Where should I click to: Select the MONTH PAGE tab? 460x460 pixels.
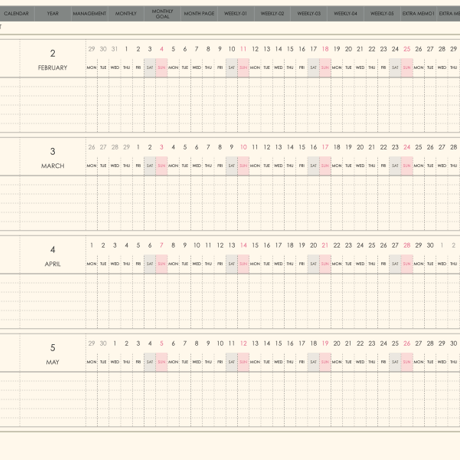199,14
